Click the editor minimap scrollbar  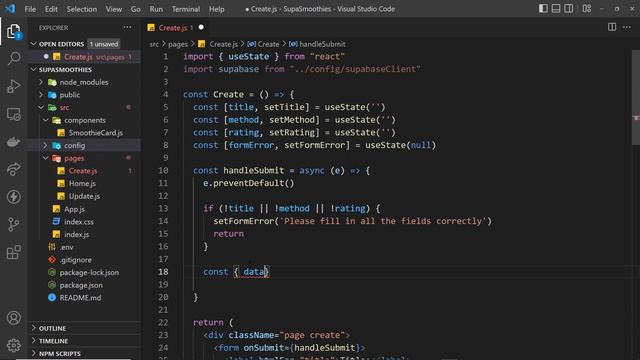click(x=636, y=98)
